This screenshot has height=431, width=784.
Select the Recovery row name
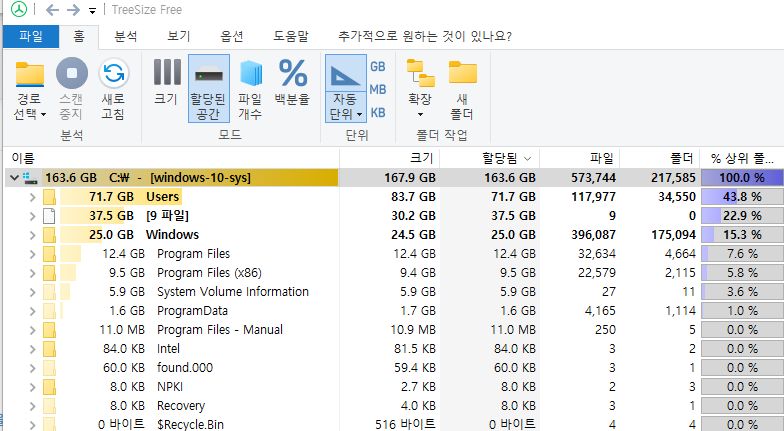coord(181,406)
